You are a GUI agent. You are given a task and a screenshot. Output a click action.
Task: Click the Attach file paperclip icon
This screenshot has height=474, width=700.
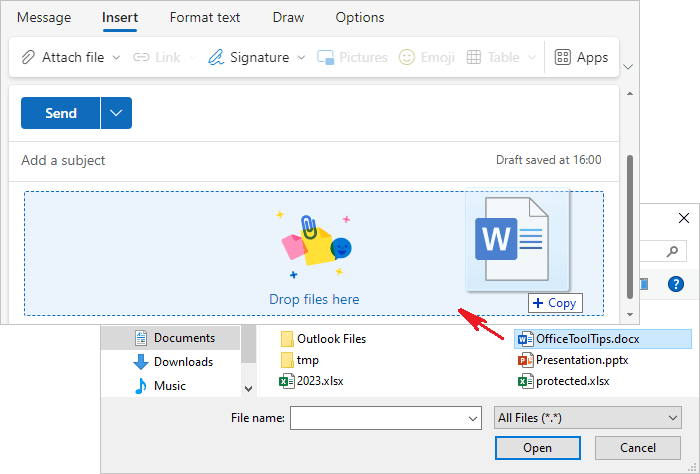point(28,57)
